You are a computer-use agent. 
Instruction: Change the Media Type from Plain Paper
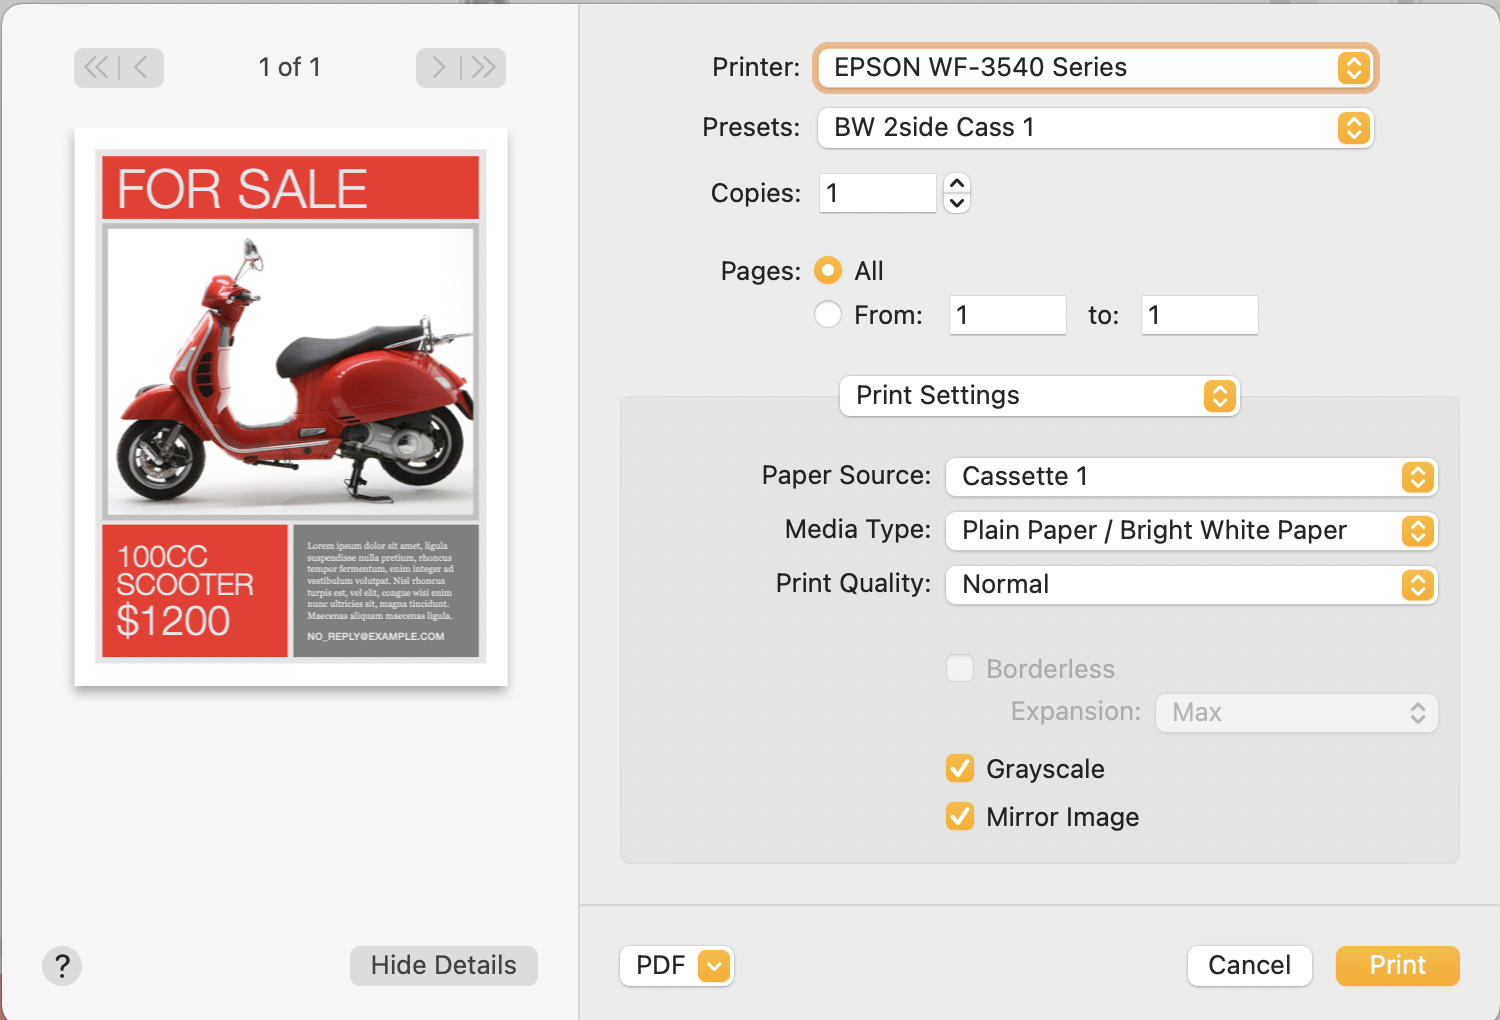(1191, 531)
